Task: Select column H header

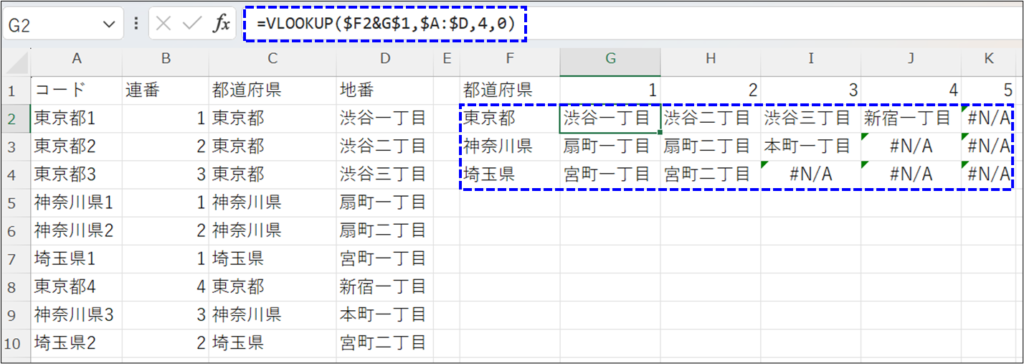Action: [711, 59]
